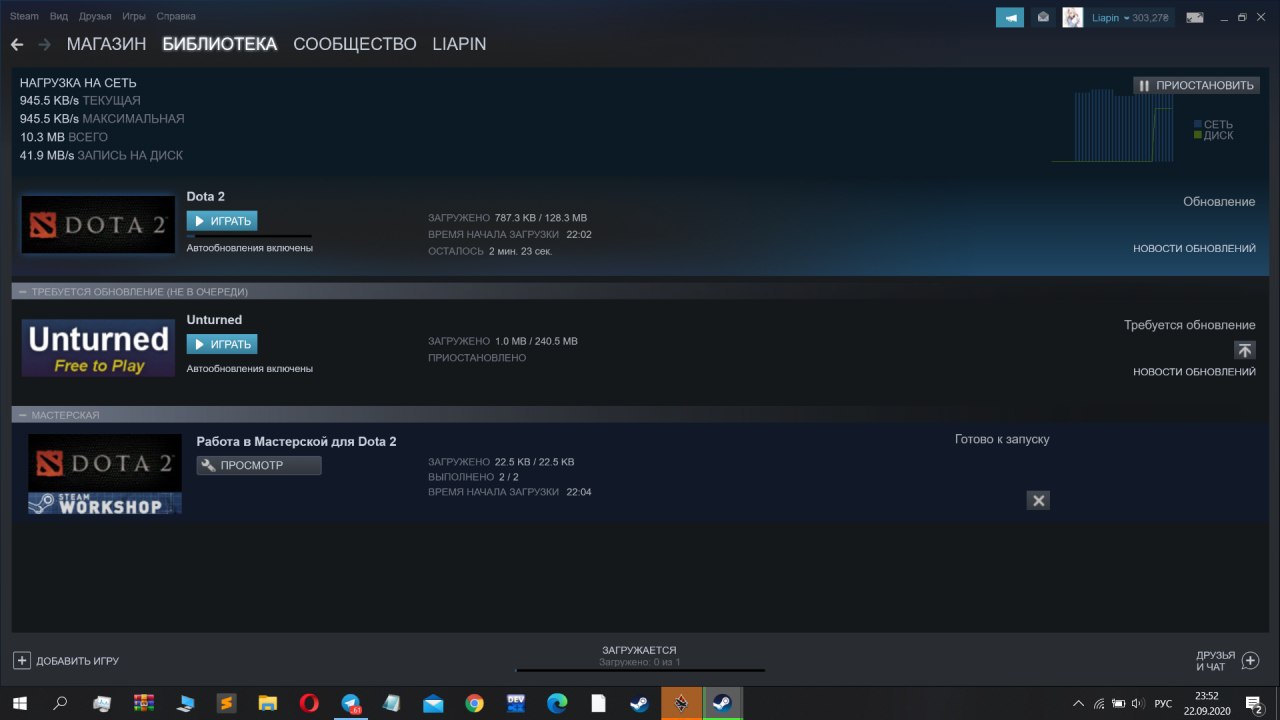
Task: Open Telegram from the taskbar
Action: pyautogui.click(x=351, y=704)
